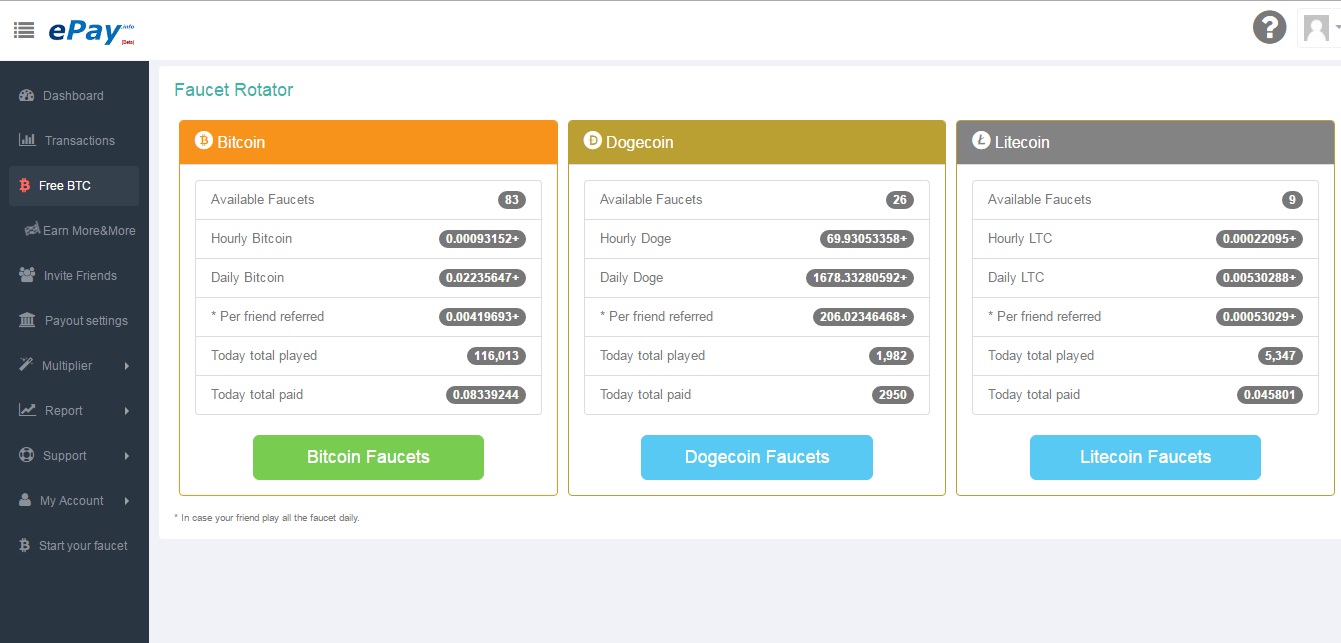Screen dimensions: 1341x643
Task: Expand the Support submenu arrow
Action: pos(127,456)
